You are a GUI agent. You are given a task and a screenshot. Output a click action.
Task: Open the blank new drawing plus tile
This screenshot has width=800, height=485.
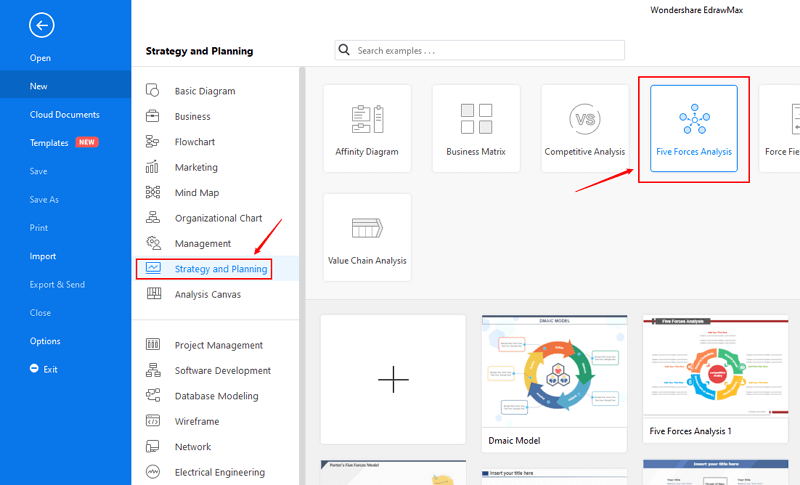pyautogui.click(x=393, y=379)
